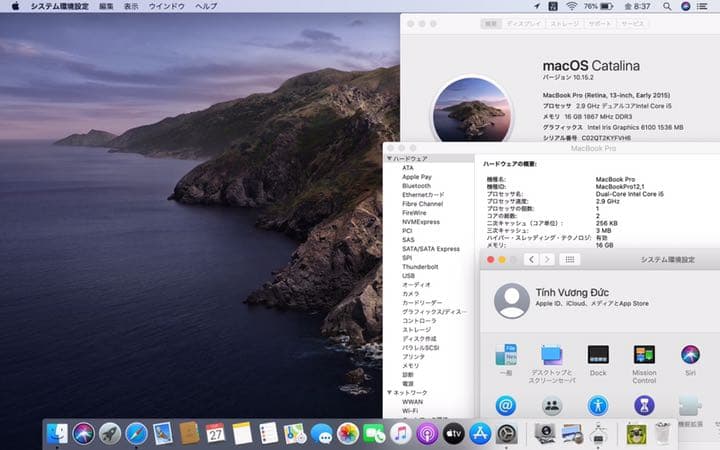Image resolution: width=720 pixels, height=450 pixels.
Task: Select Fibre Channel in hardware list
Action: coord(422,203)
